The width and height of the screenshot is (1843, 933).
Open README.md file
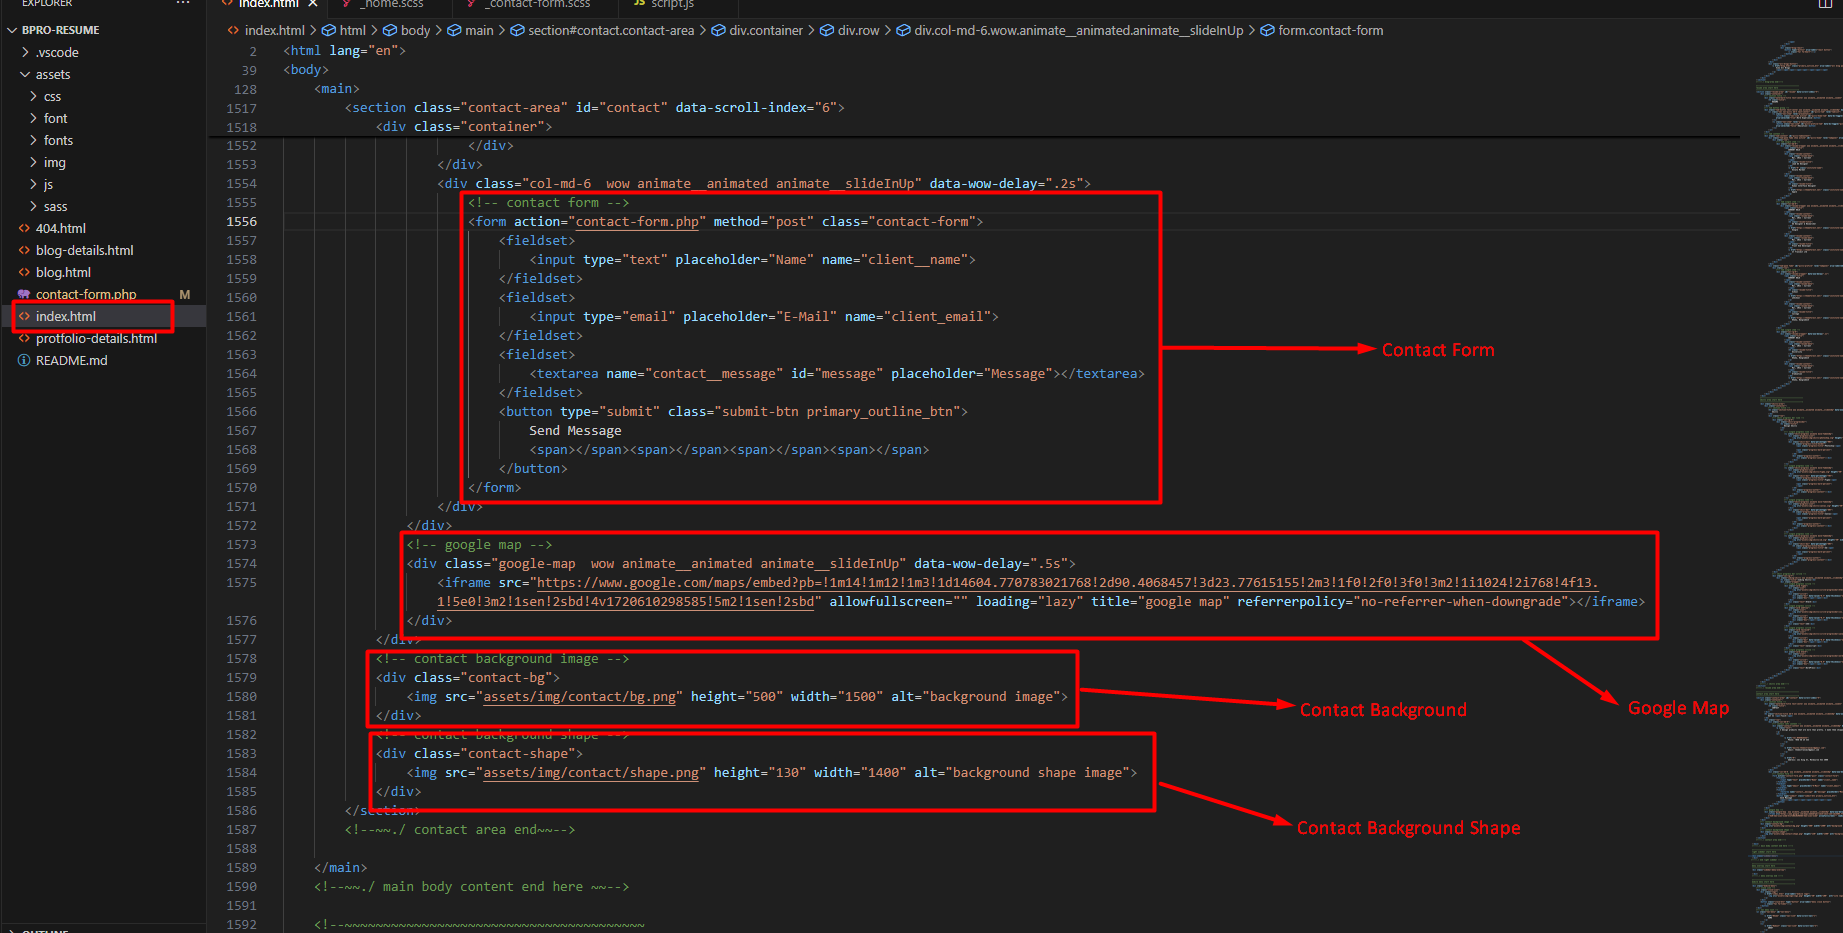tap(71, 360)
